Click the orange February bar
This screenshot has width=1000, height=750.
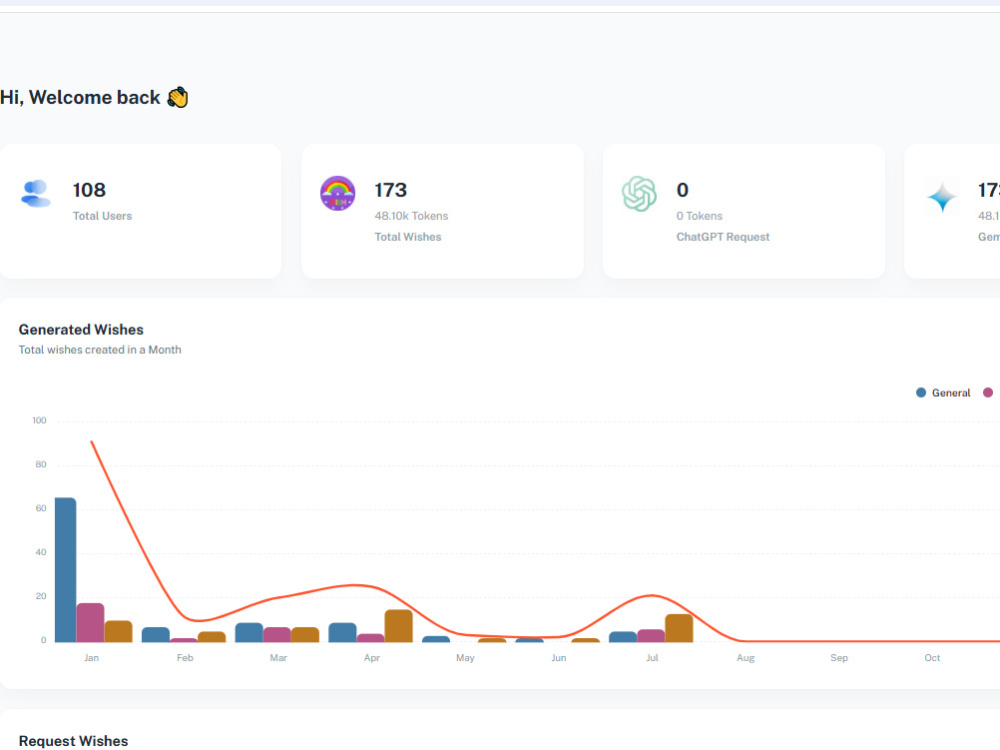pyautogui.click(x=212, y=636)
